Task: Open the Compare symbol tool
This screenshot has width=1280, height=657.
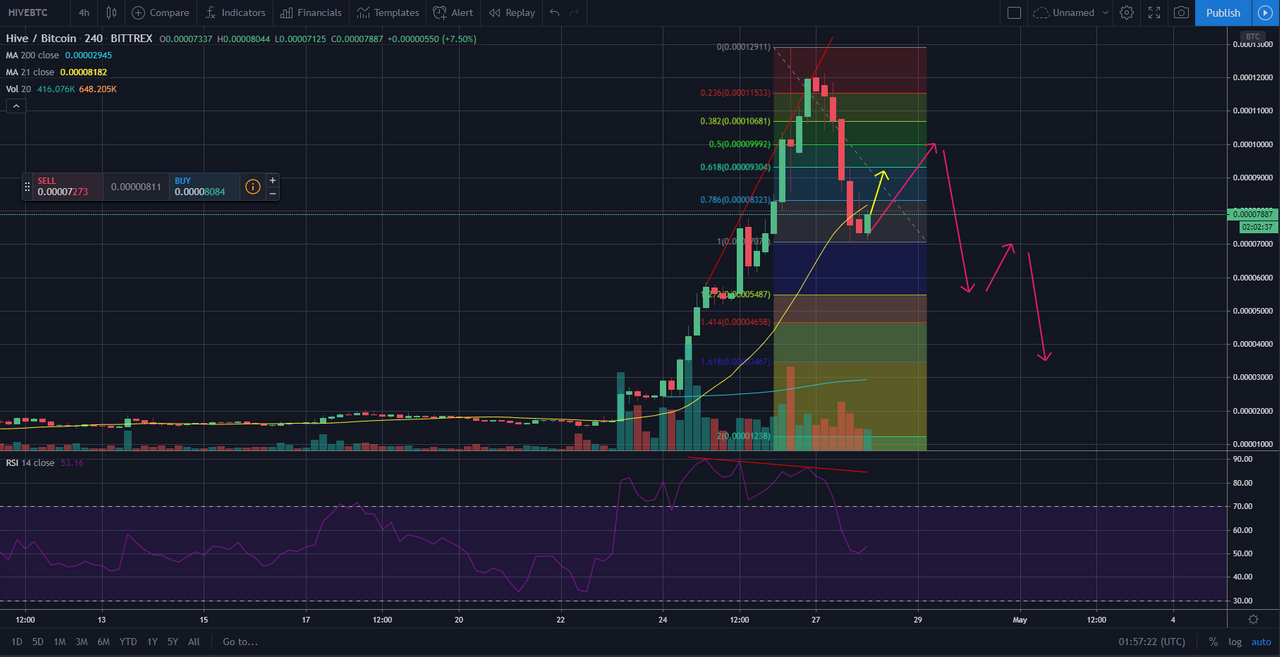Action: pos(160,13)
